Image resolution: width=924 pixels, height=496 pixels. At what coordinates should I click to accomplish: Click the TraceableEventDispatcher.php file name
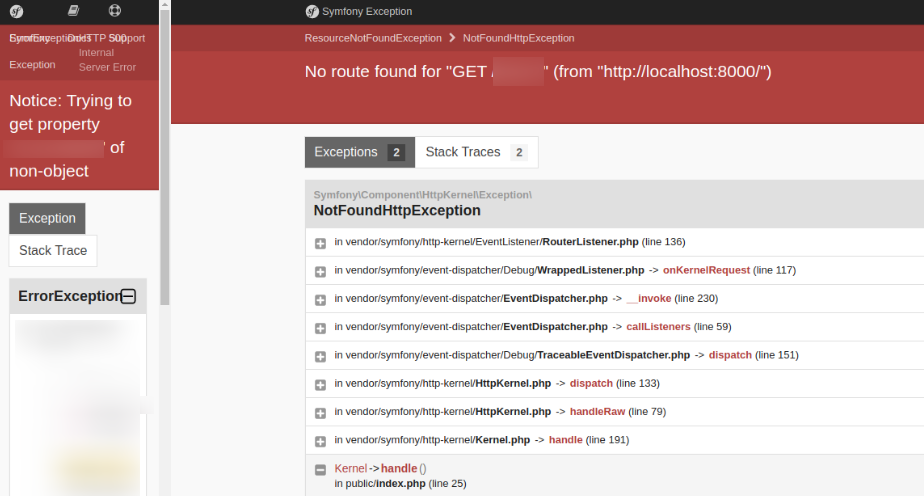coord(613,355)
